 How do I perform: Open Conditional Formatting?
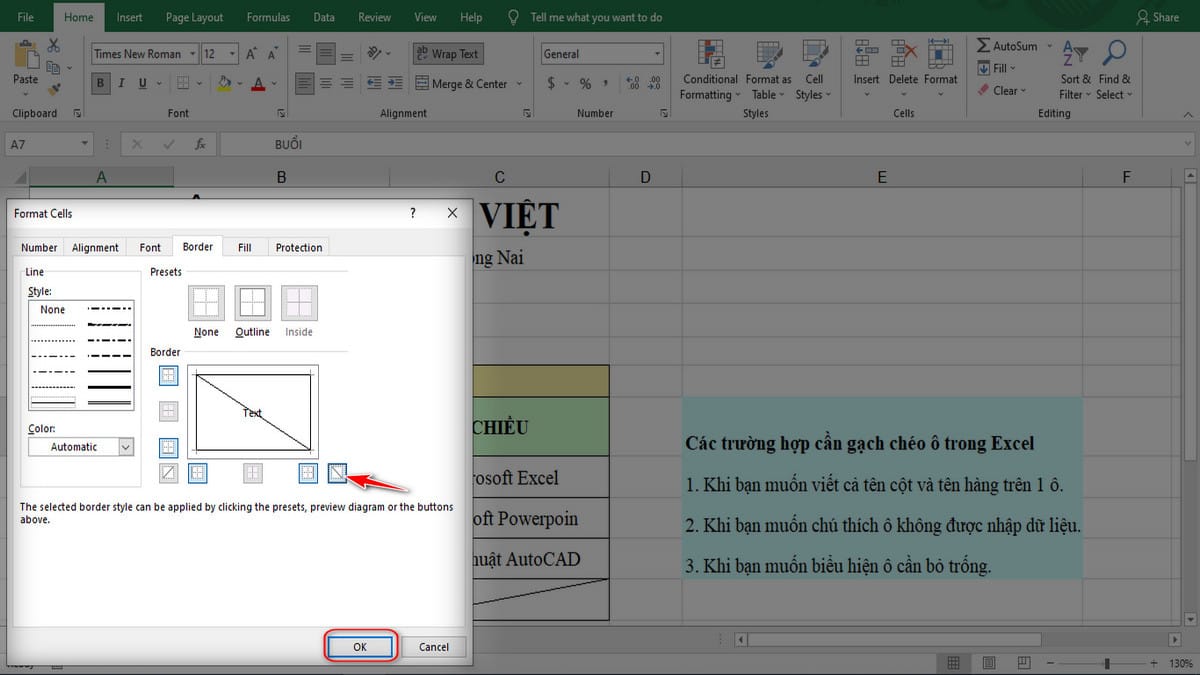click(709, 69)
